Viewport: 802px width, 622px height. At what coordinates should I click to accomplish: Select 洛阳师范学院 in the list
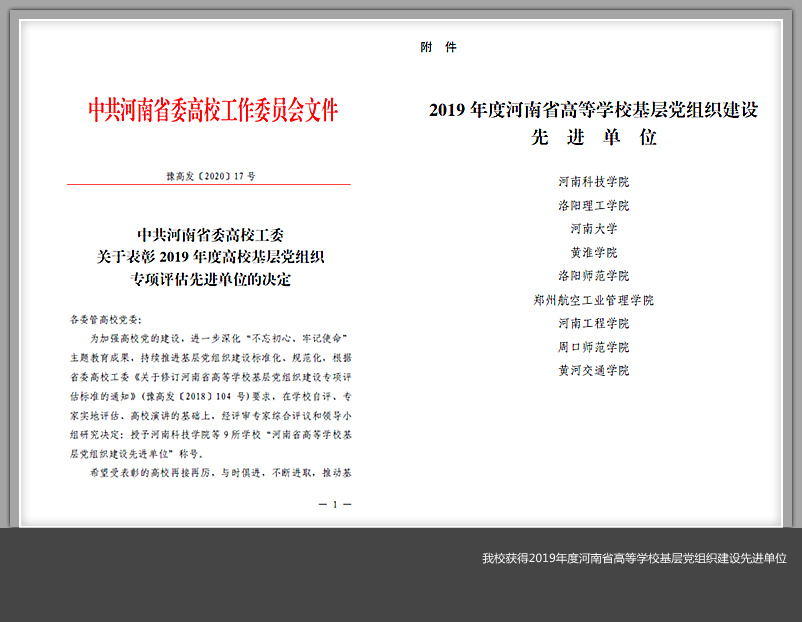[x=593, y=275]
